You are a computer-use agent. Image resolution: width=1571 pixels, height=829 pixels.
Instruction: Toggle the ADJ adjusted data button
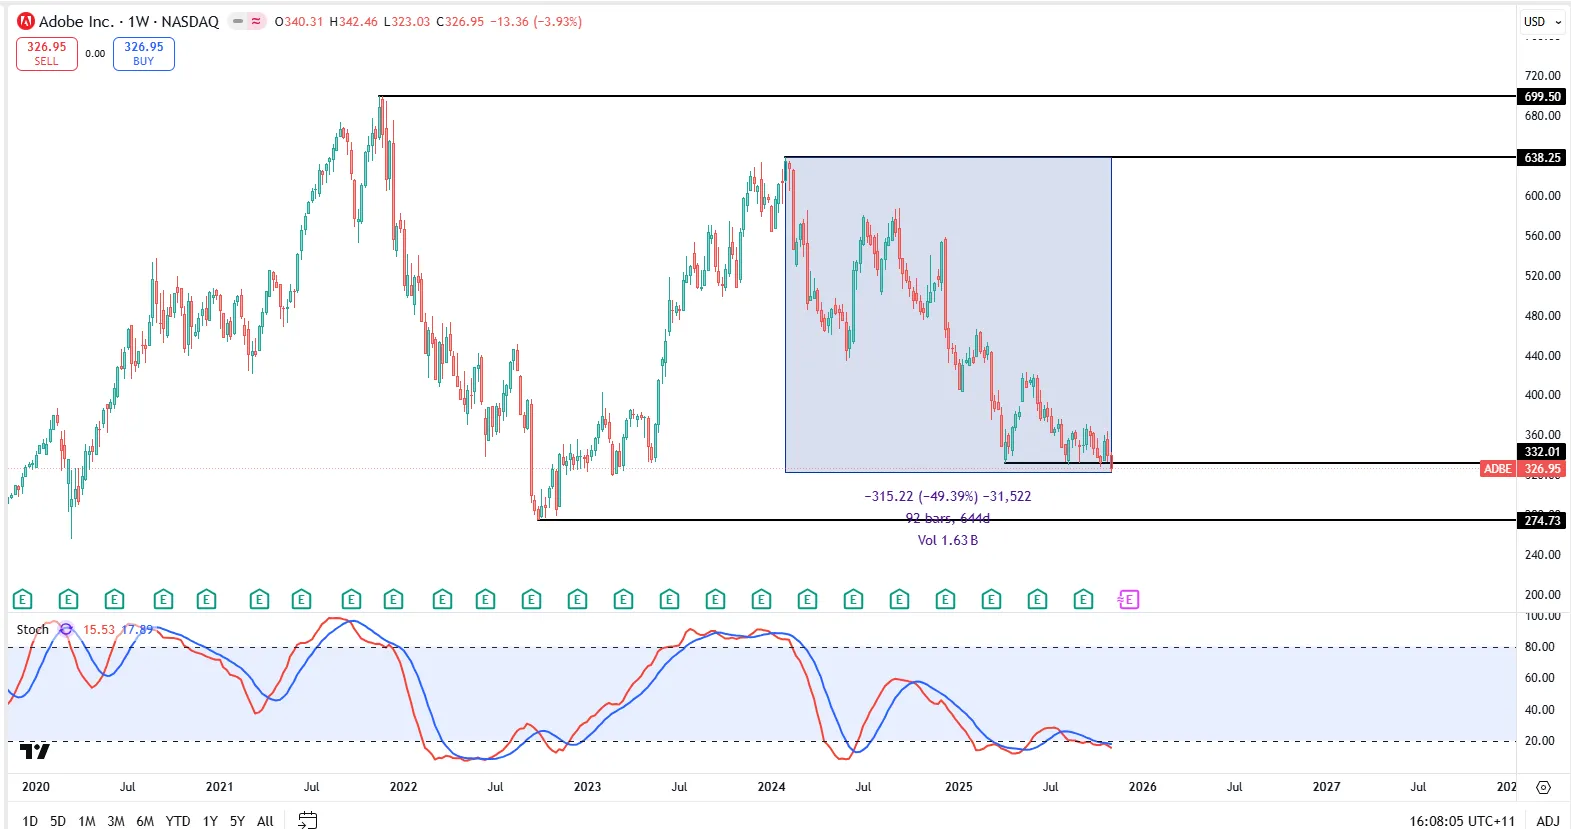click(1547, 821)
